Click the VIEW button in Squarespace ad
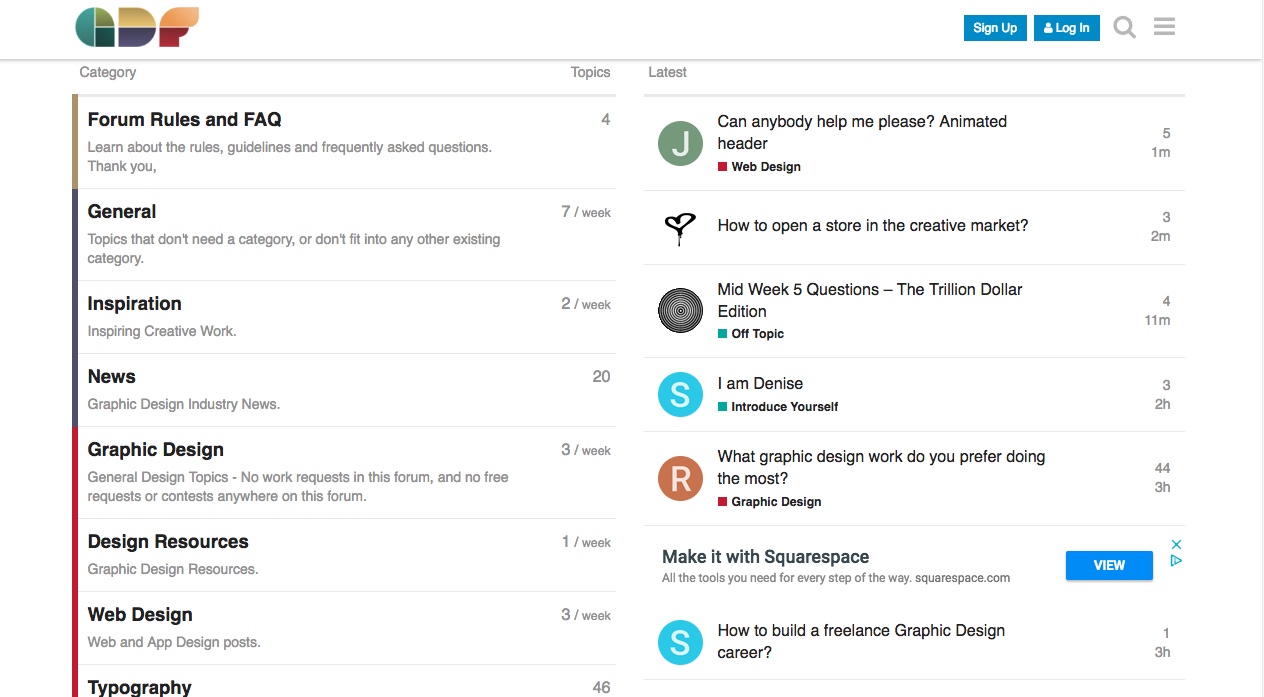This screenshot has width=1264, height=697. point(1108,565)
